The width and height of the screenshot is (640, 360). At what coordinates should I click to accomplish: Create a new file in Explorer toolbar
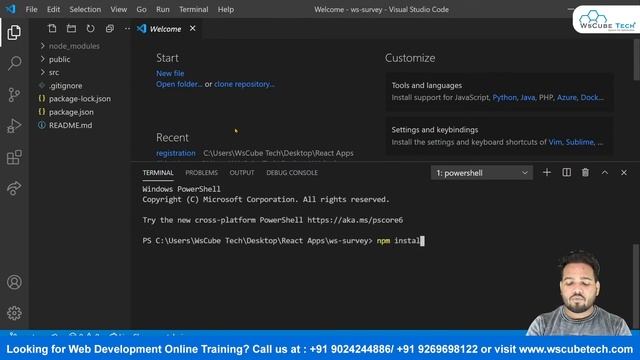click(x=52, y=29)
